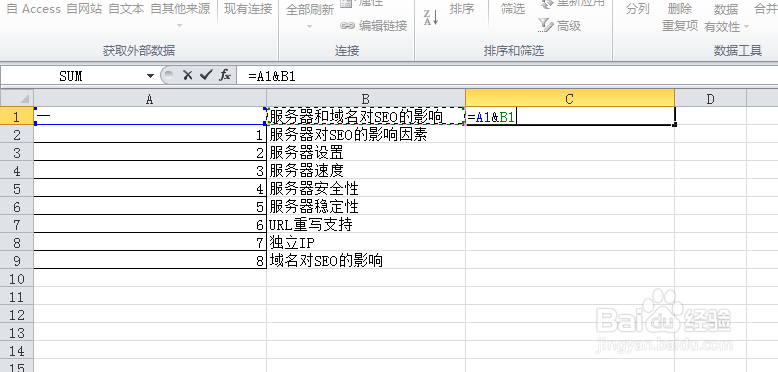Click cell 服务器安全性
The height and width of the screenshot is (372, 778).
click(x=366, y=188)
